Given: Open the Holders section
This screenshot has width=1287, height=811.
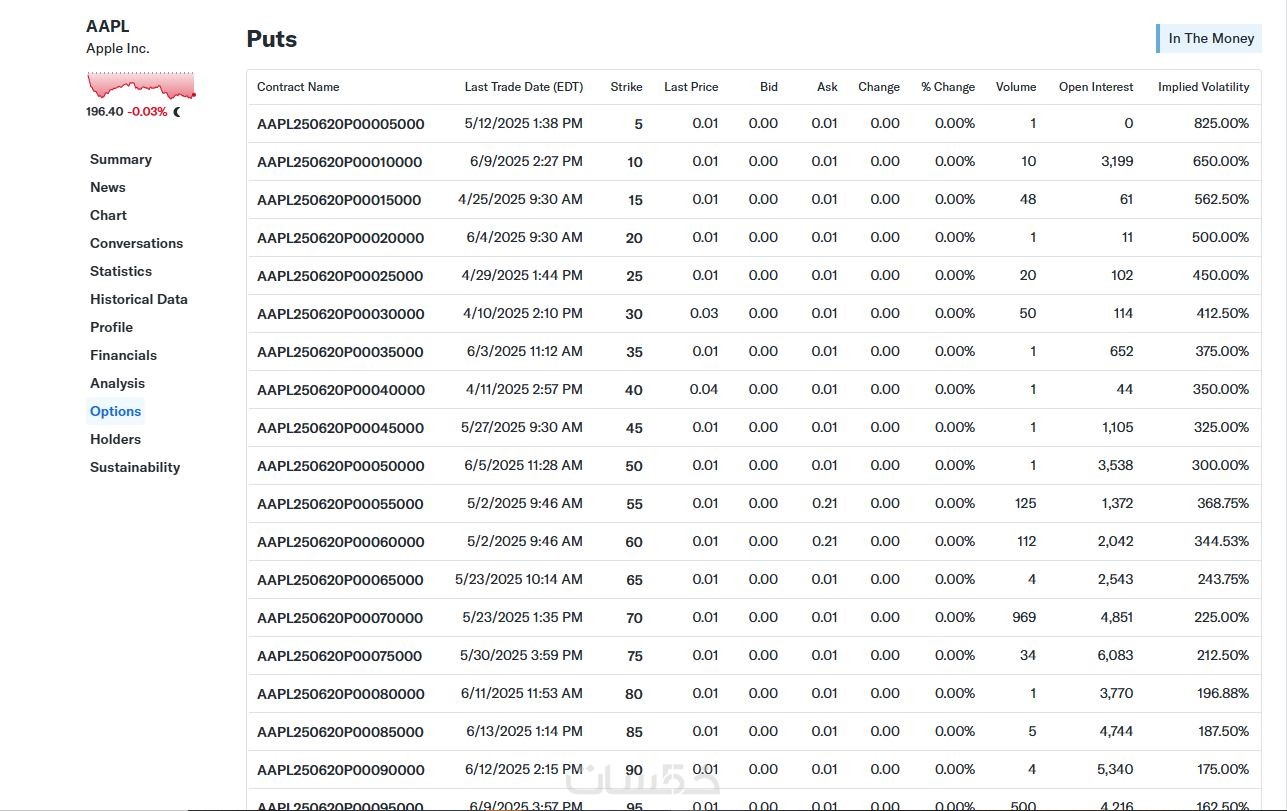Looking at the screenshot, I should click(116, 439).
